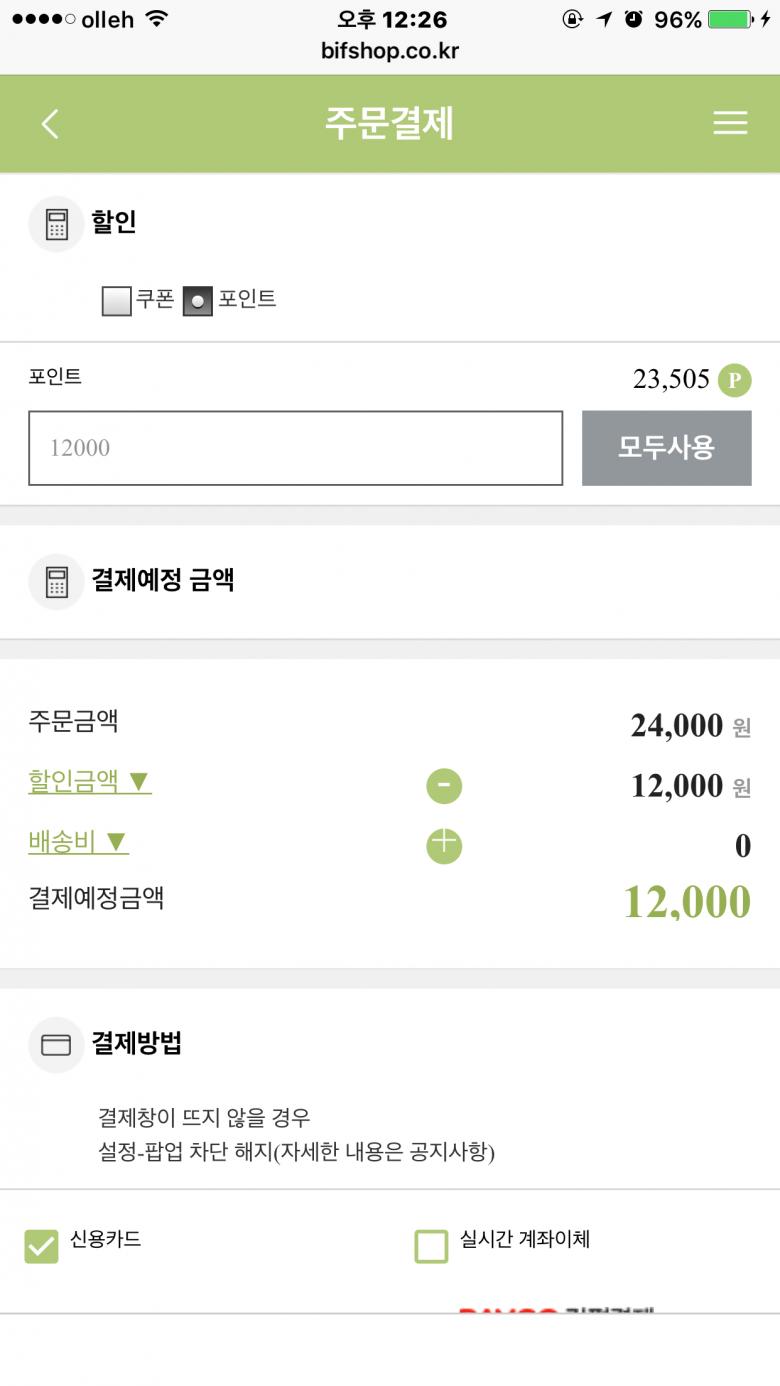Tap the 결제예정금액 total of 12,000
This screenshot has height=1386, width=780.
tap(686, 902)
